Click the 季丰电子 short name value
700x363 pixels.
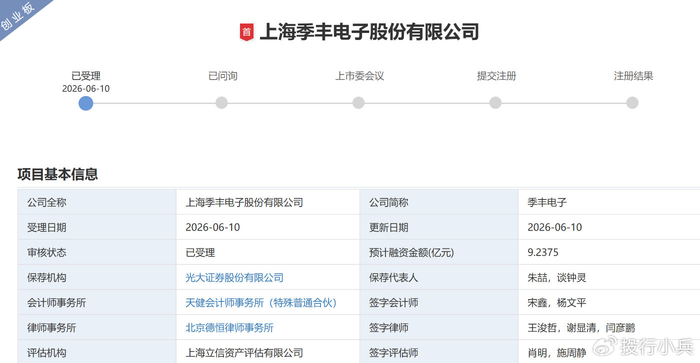547,202
